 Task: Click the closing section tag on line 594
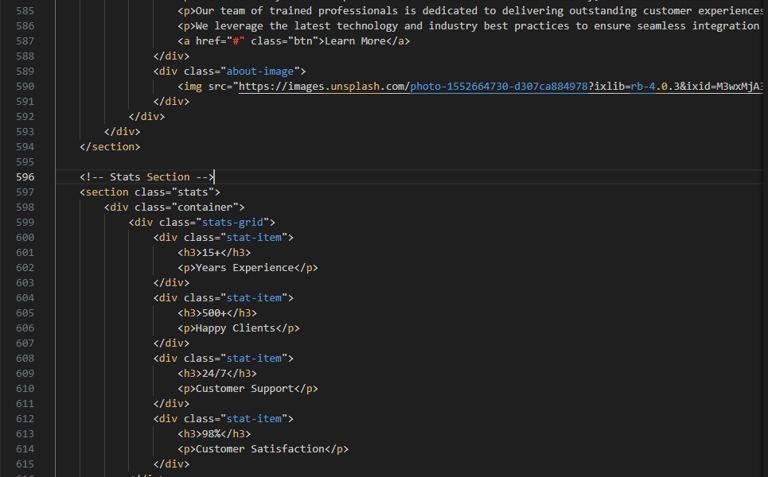click(x=110, y=147)
